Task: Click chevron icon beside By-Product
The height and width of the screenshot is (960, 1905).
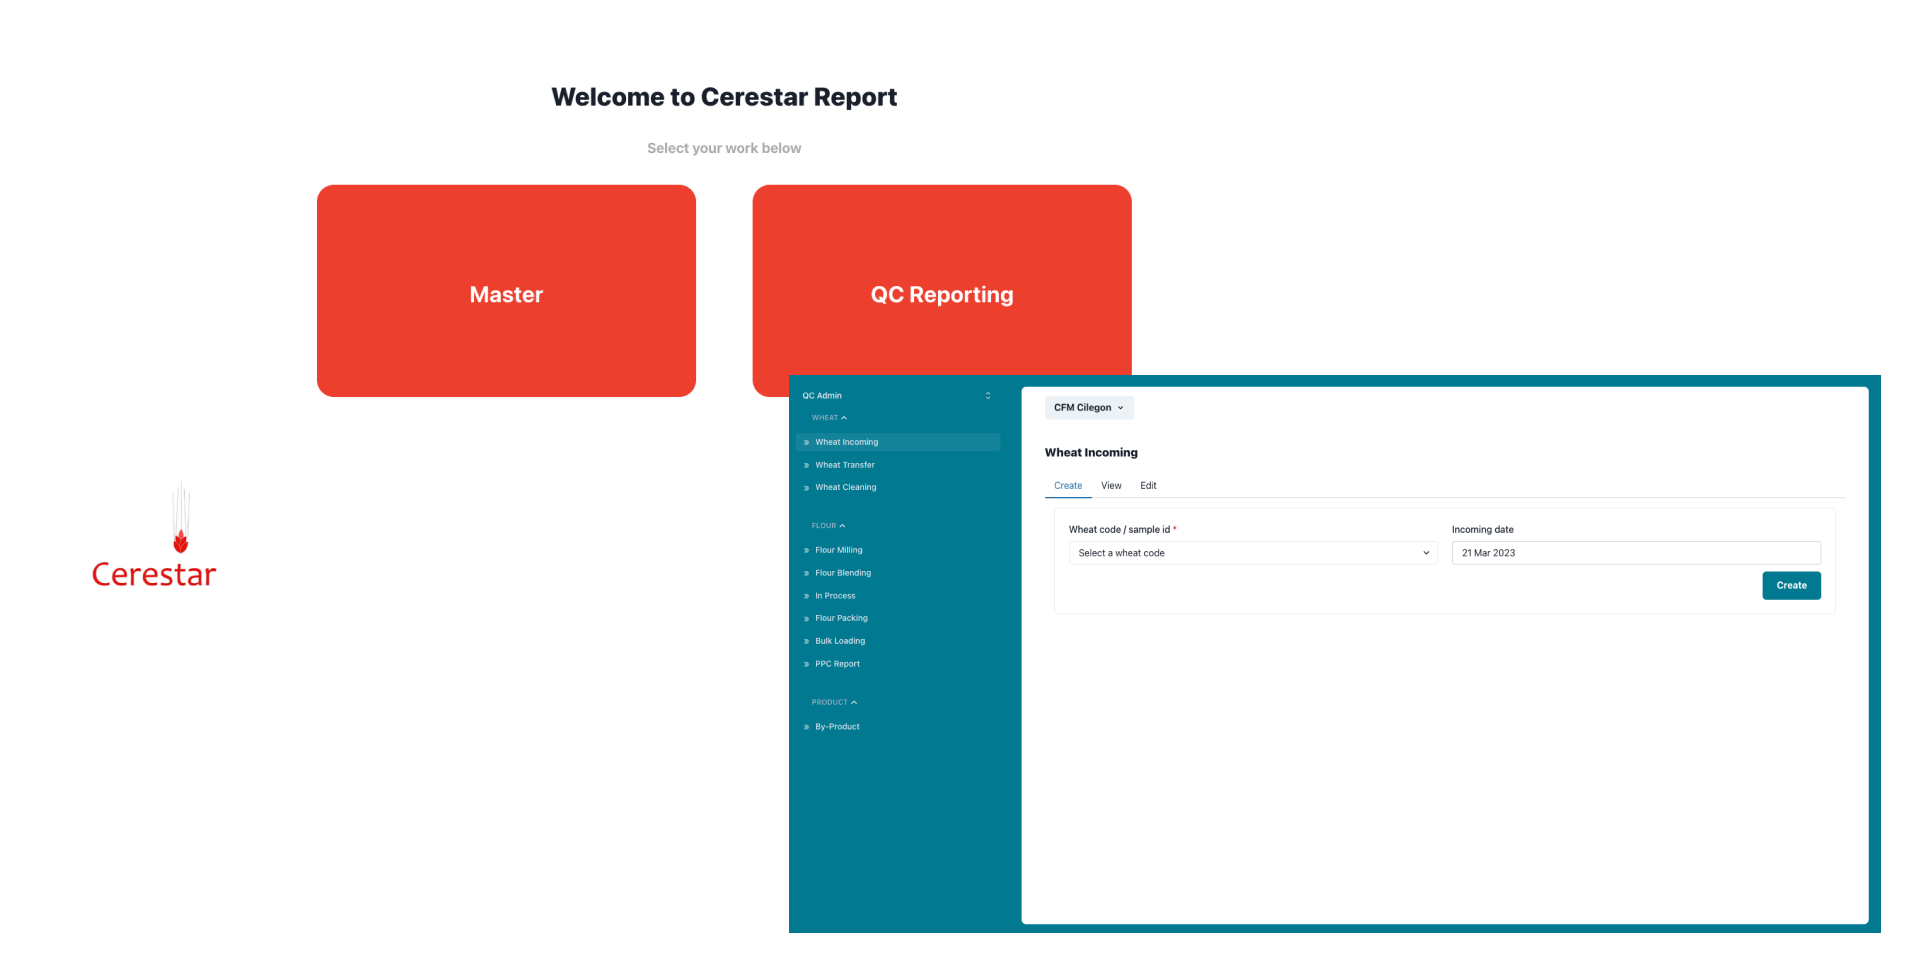Action: click(x=806, y=727)
